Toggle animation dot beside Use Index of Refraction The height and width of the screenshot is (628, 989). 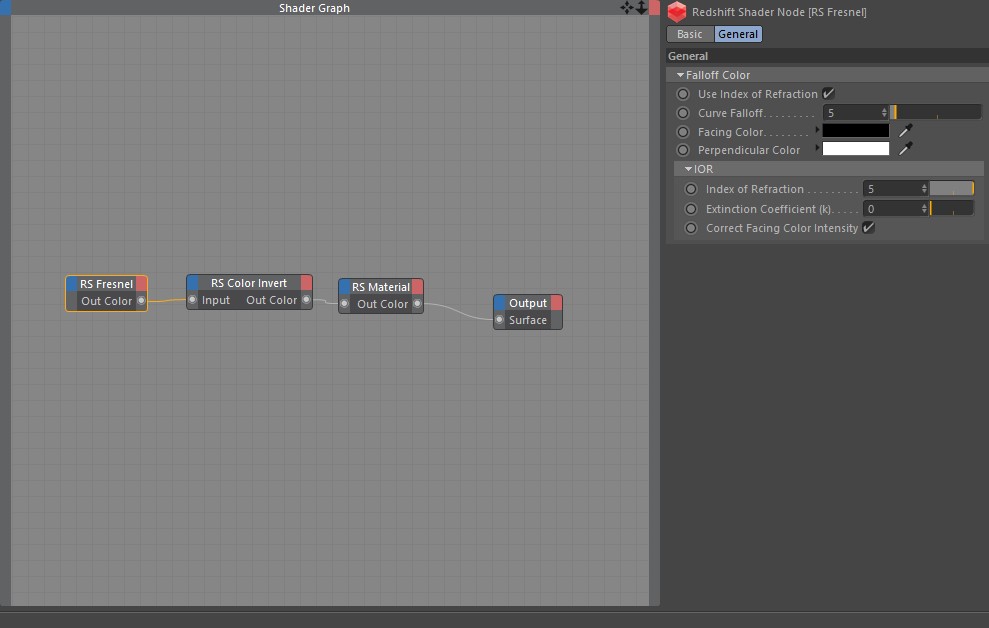(x=683, y=94)
